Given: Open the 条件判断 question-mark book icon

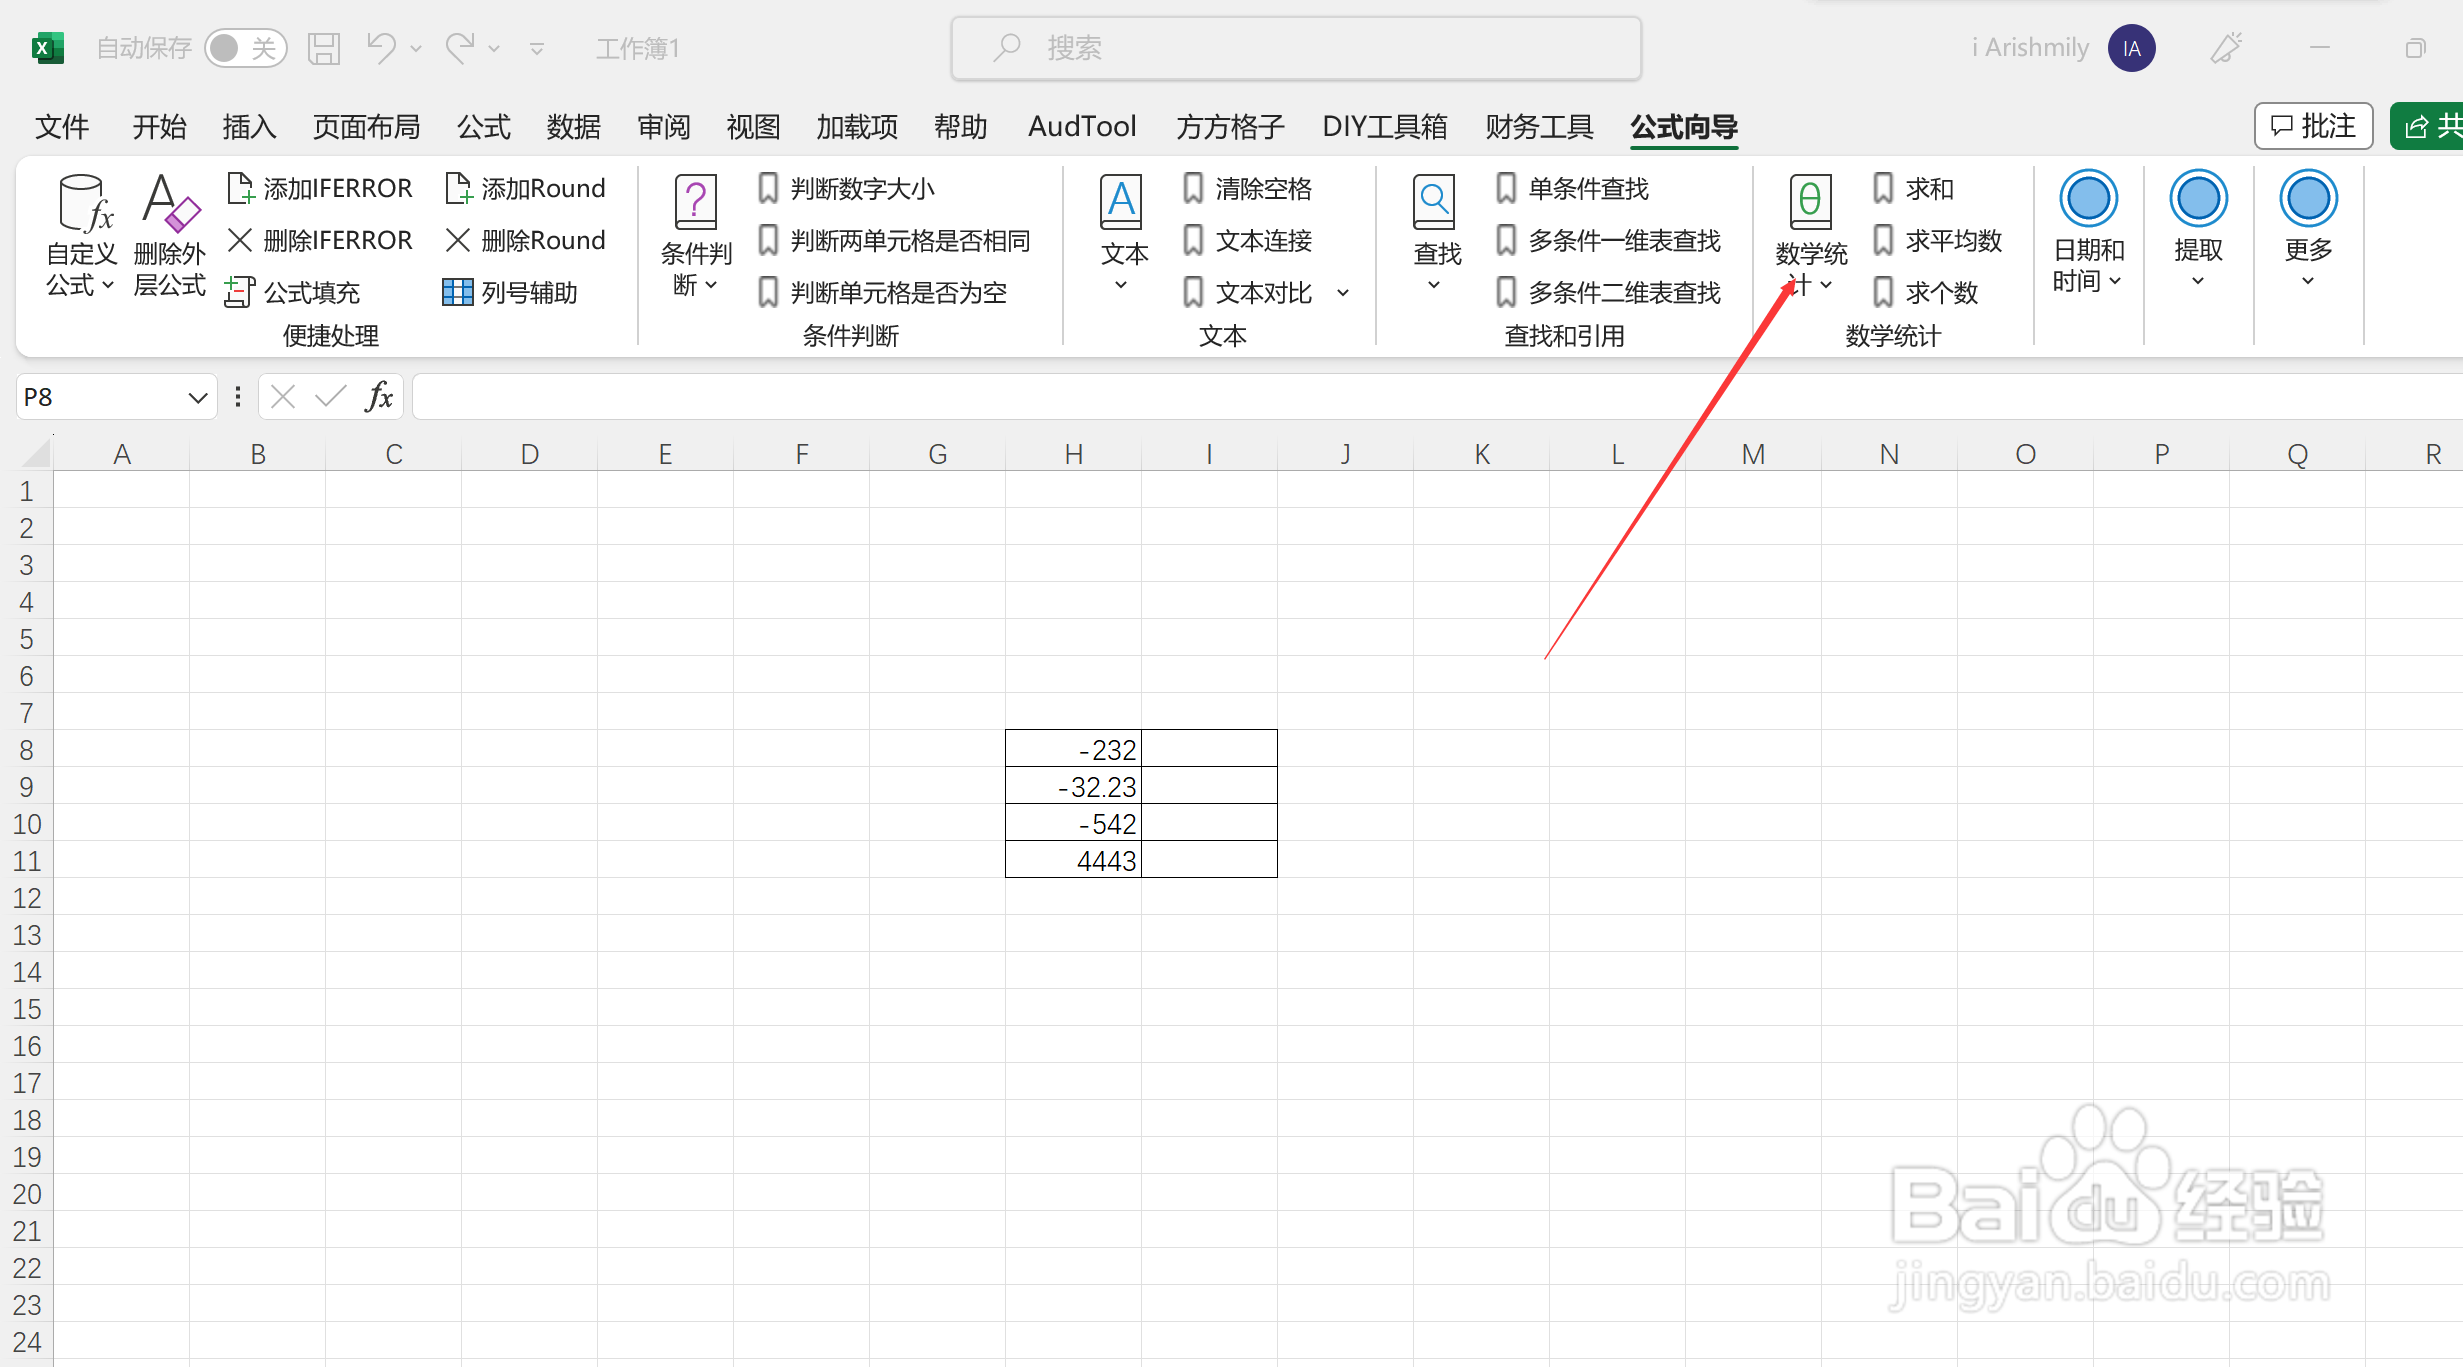Looking at the screenshot, I should [696, 203].
